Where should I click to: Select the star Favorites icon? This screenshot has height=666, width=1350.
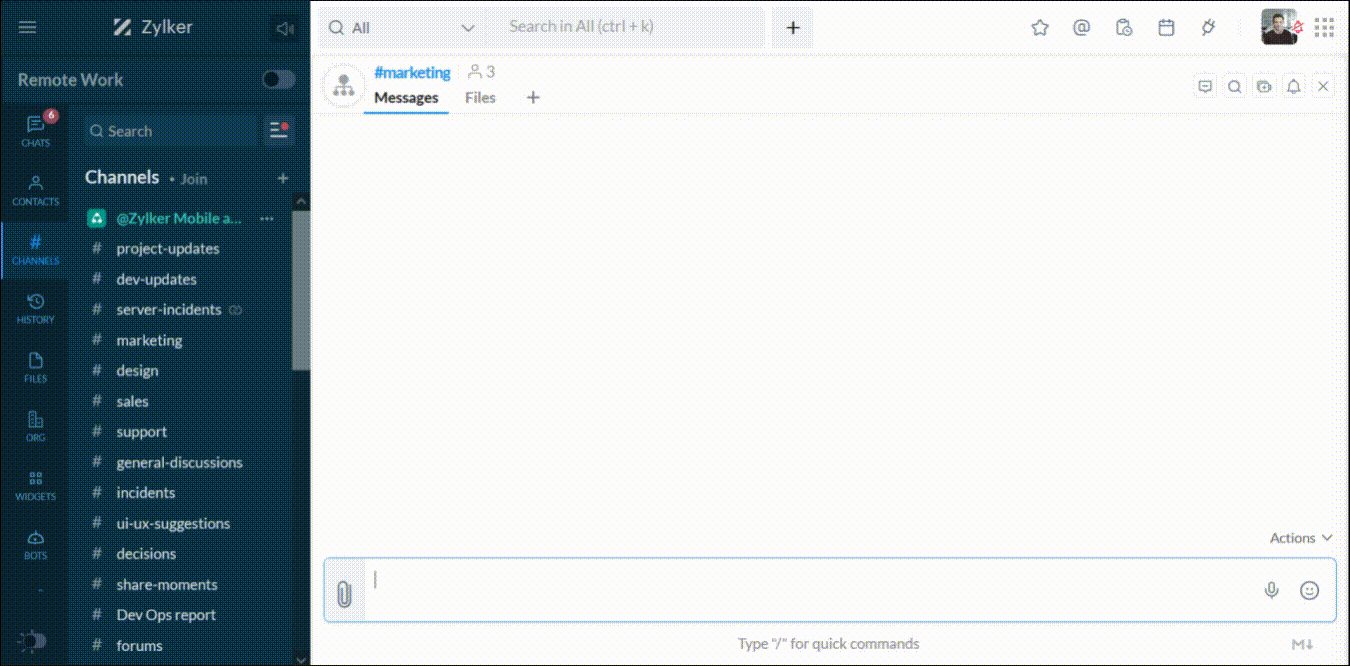click(1039, 27)
